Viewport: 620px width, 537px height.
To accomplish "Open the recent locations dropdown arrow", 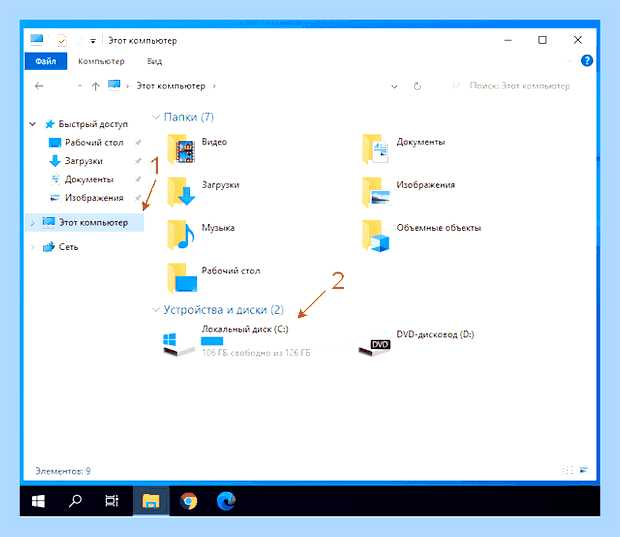I will (x=79, y=86).
